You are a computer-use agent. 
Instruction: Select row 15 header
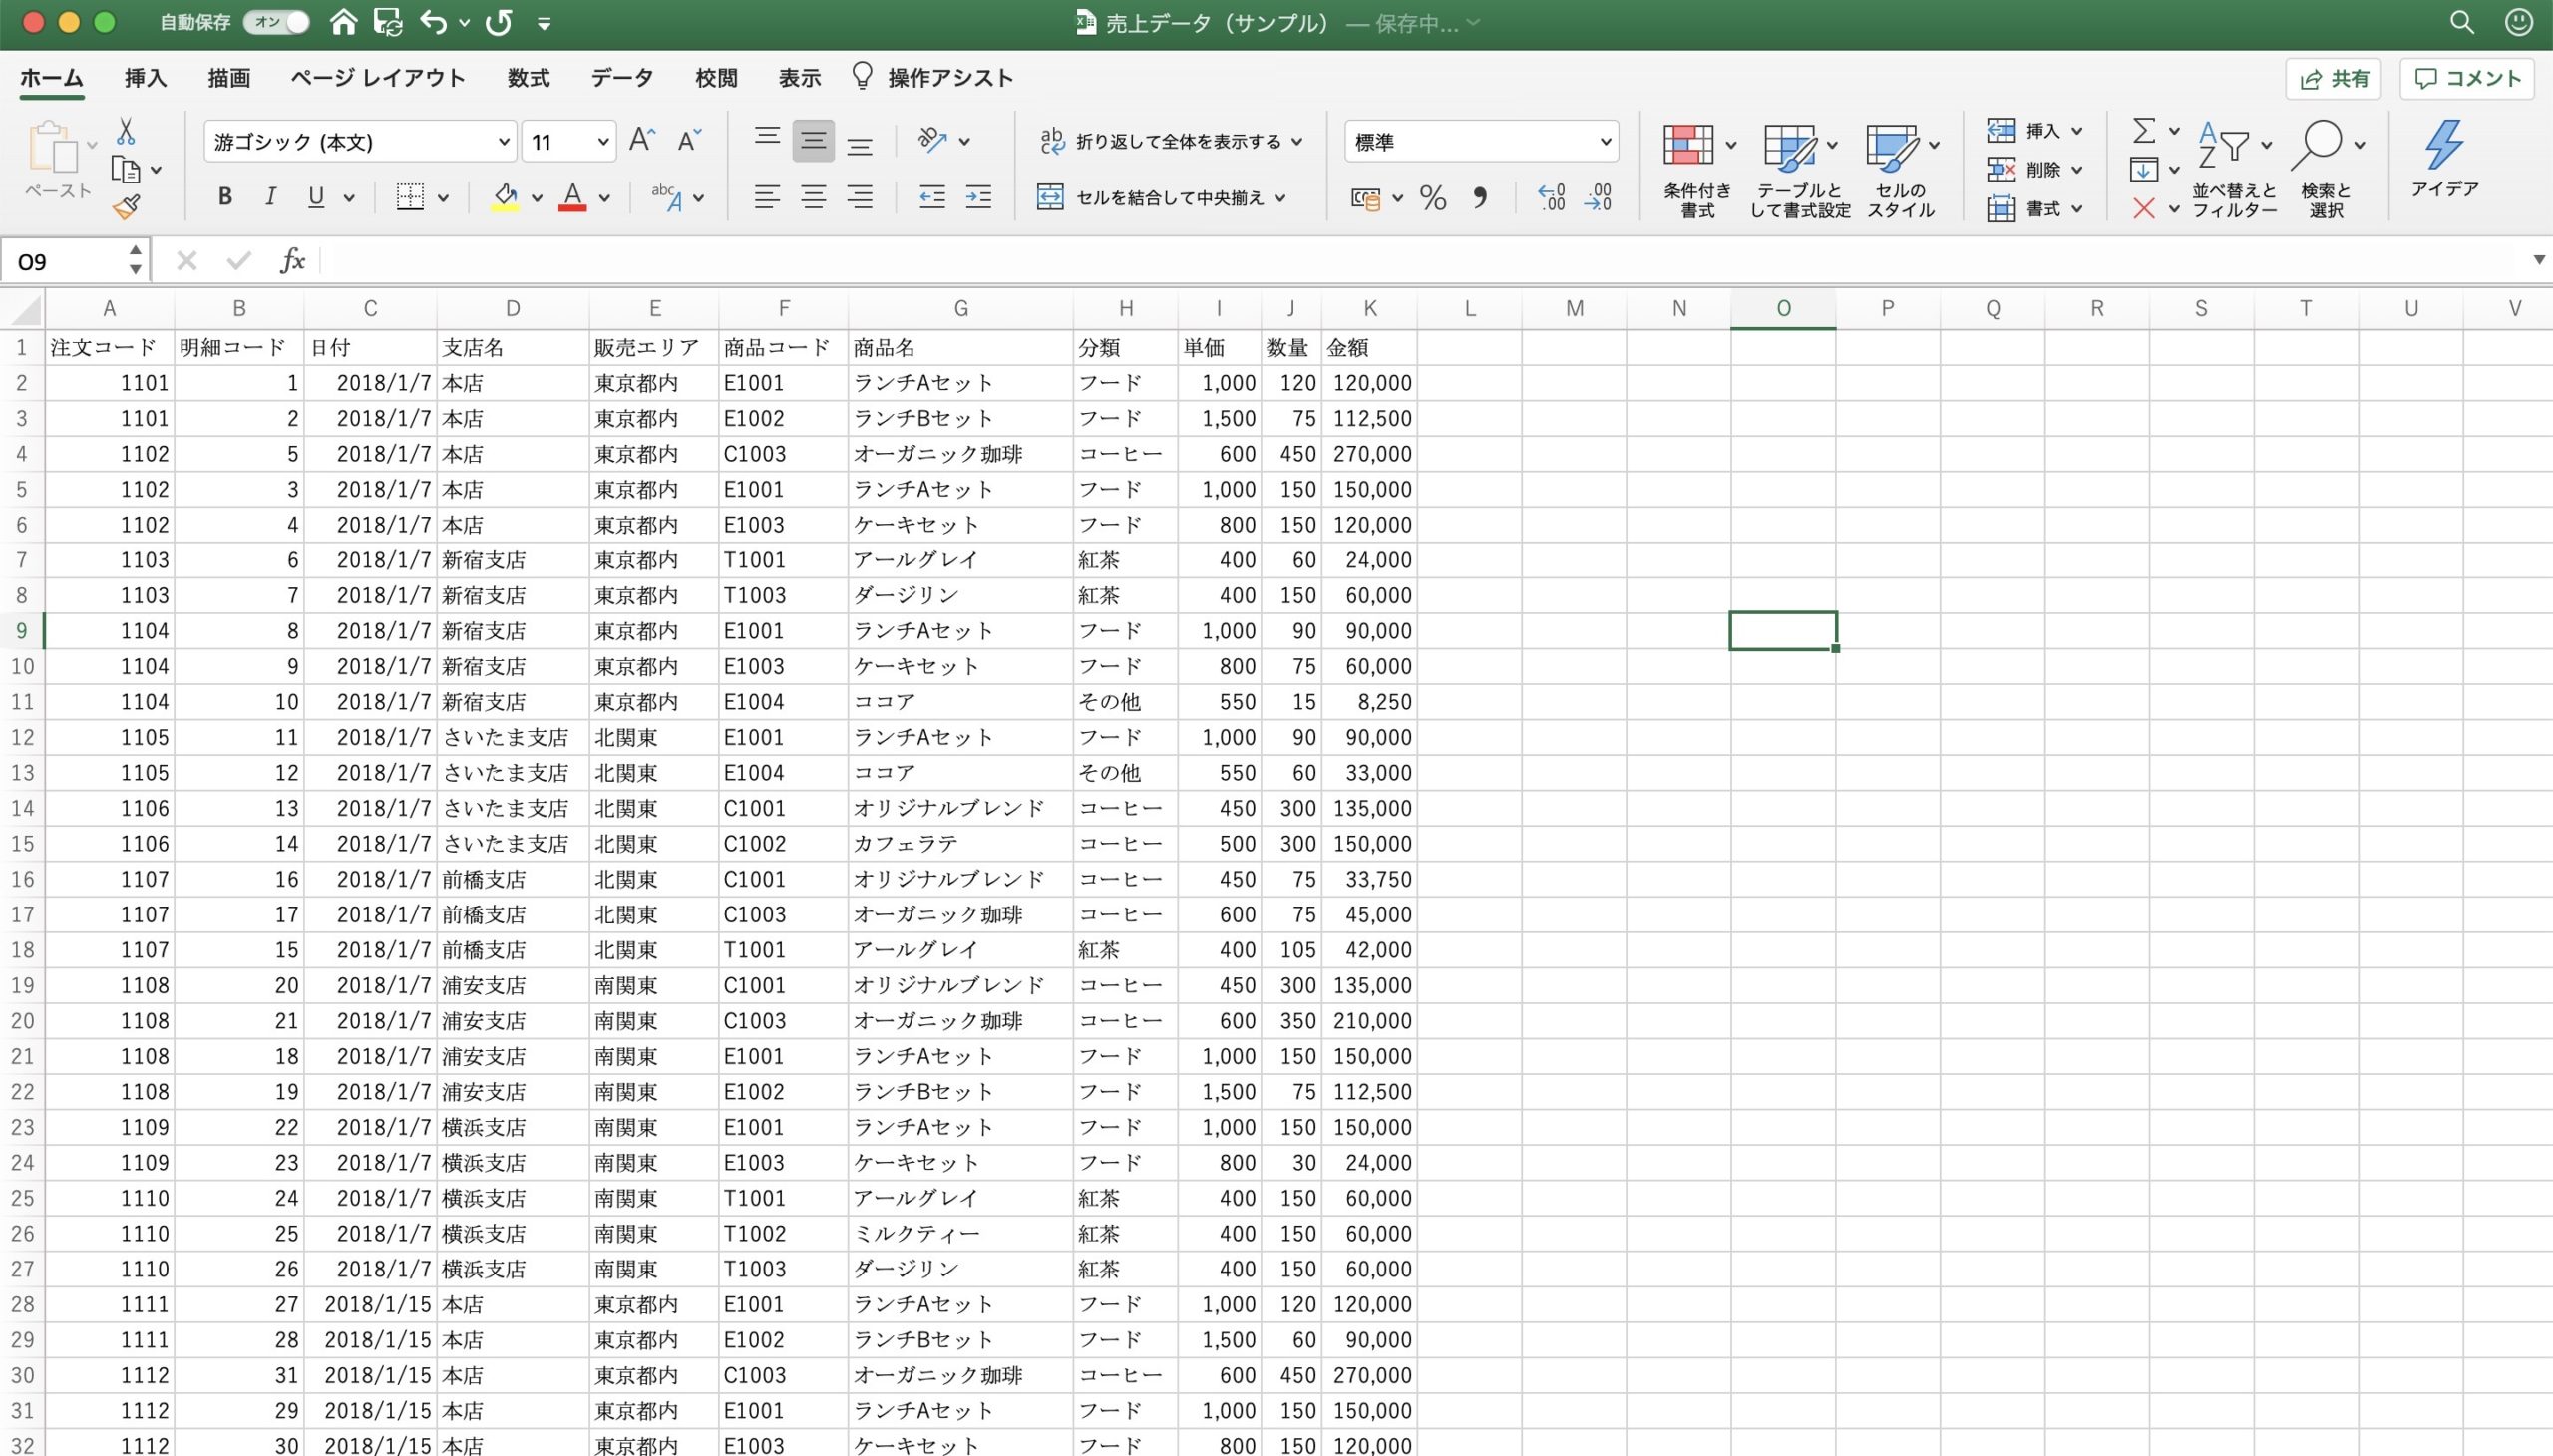pyautogui.click(x=22, y=844)
